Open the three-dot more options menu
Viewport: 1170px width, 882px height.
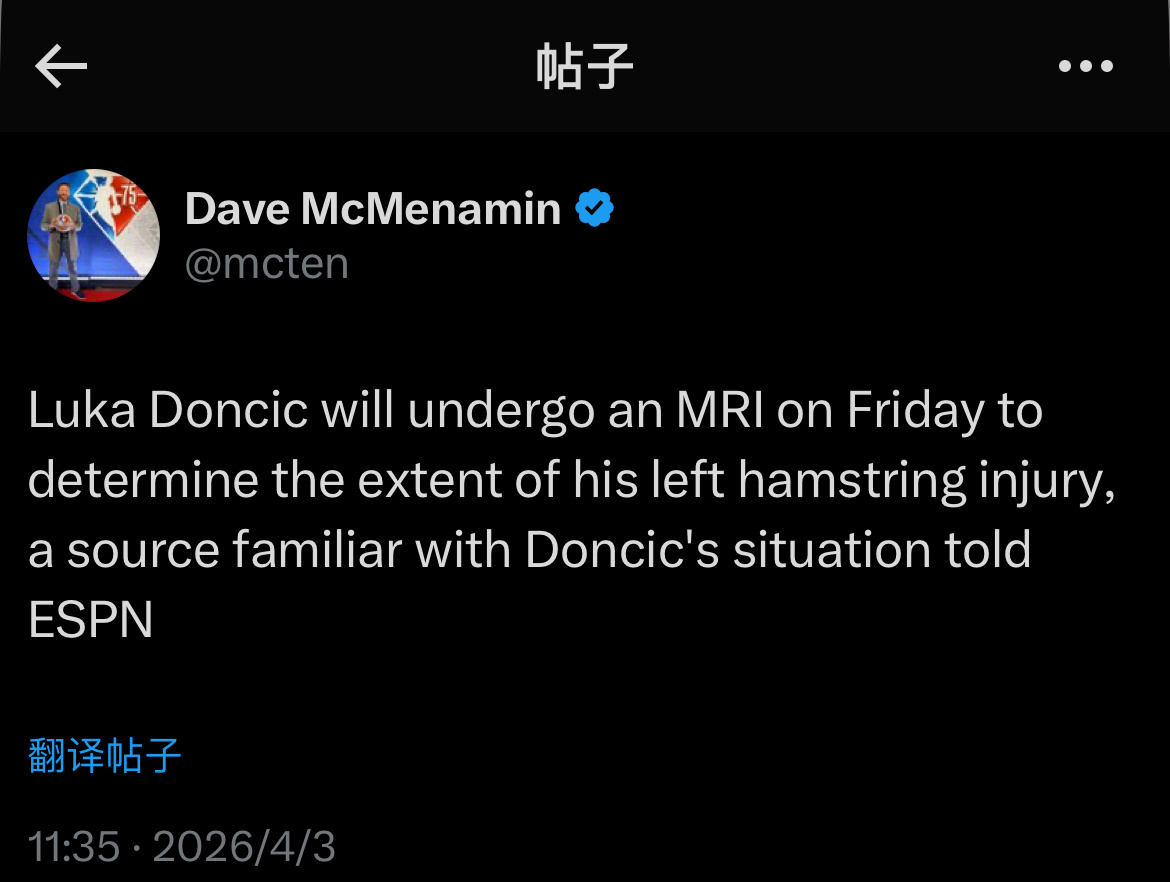tap(1085, 66)
